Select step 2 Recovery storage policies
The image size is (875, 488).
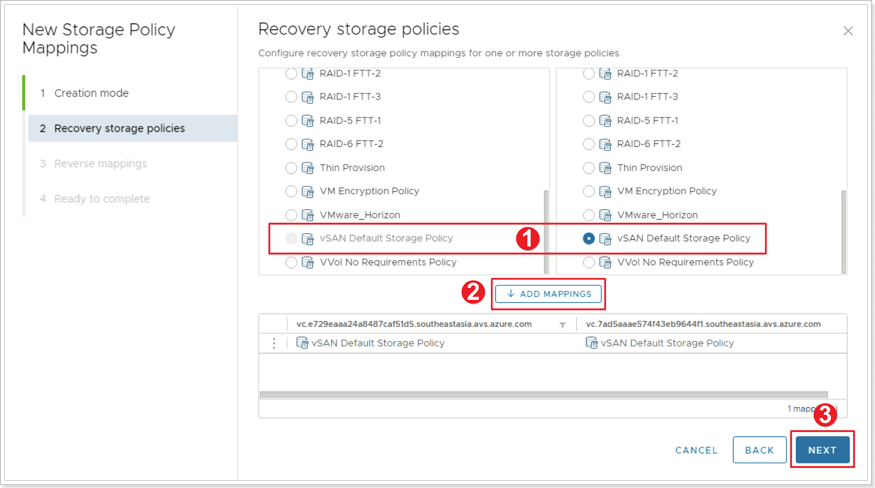coord(133,128)
